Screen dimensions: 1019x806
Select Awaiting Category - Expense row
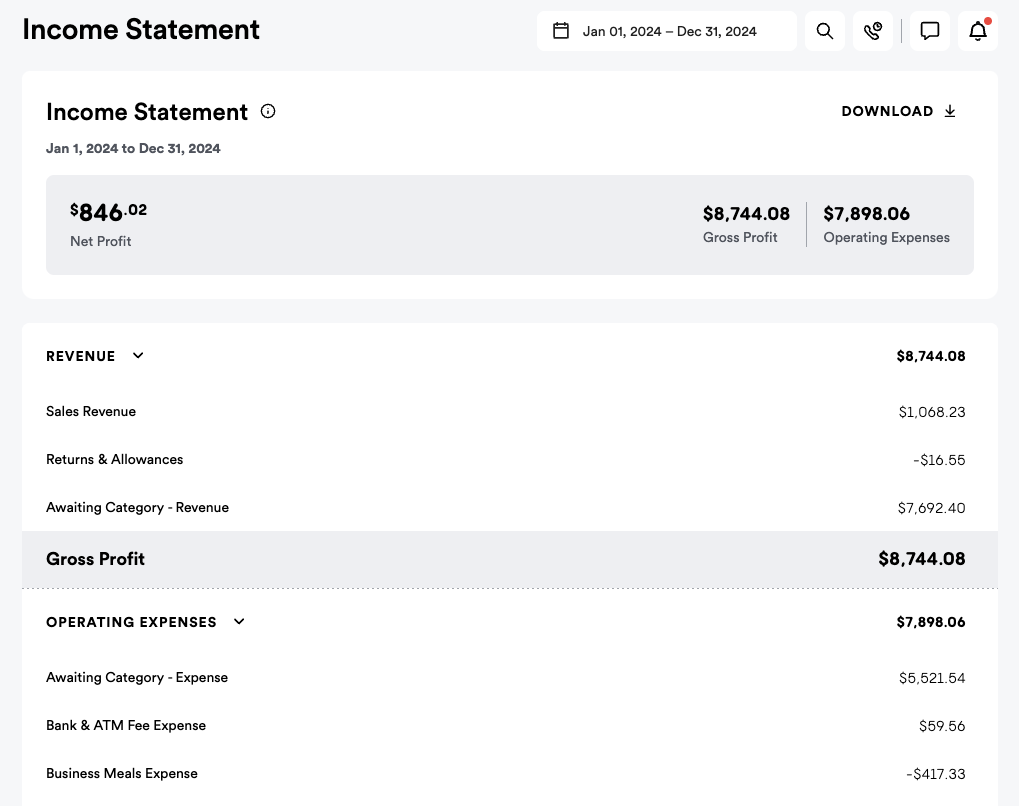pyautogui.click(x=137, y=678)
